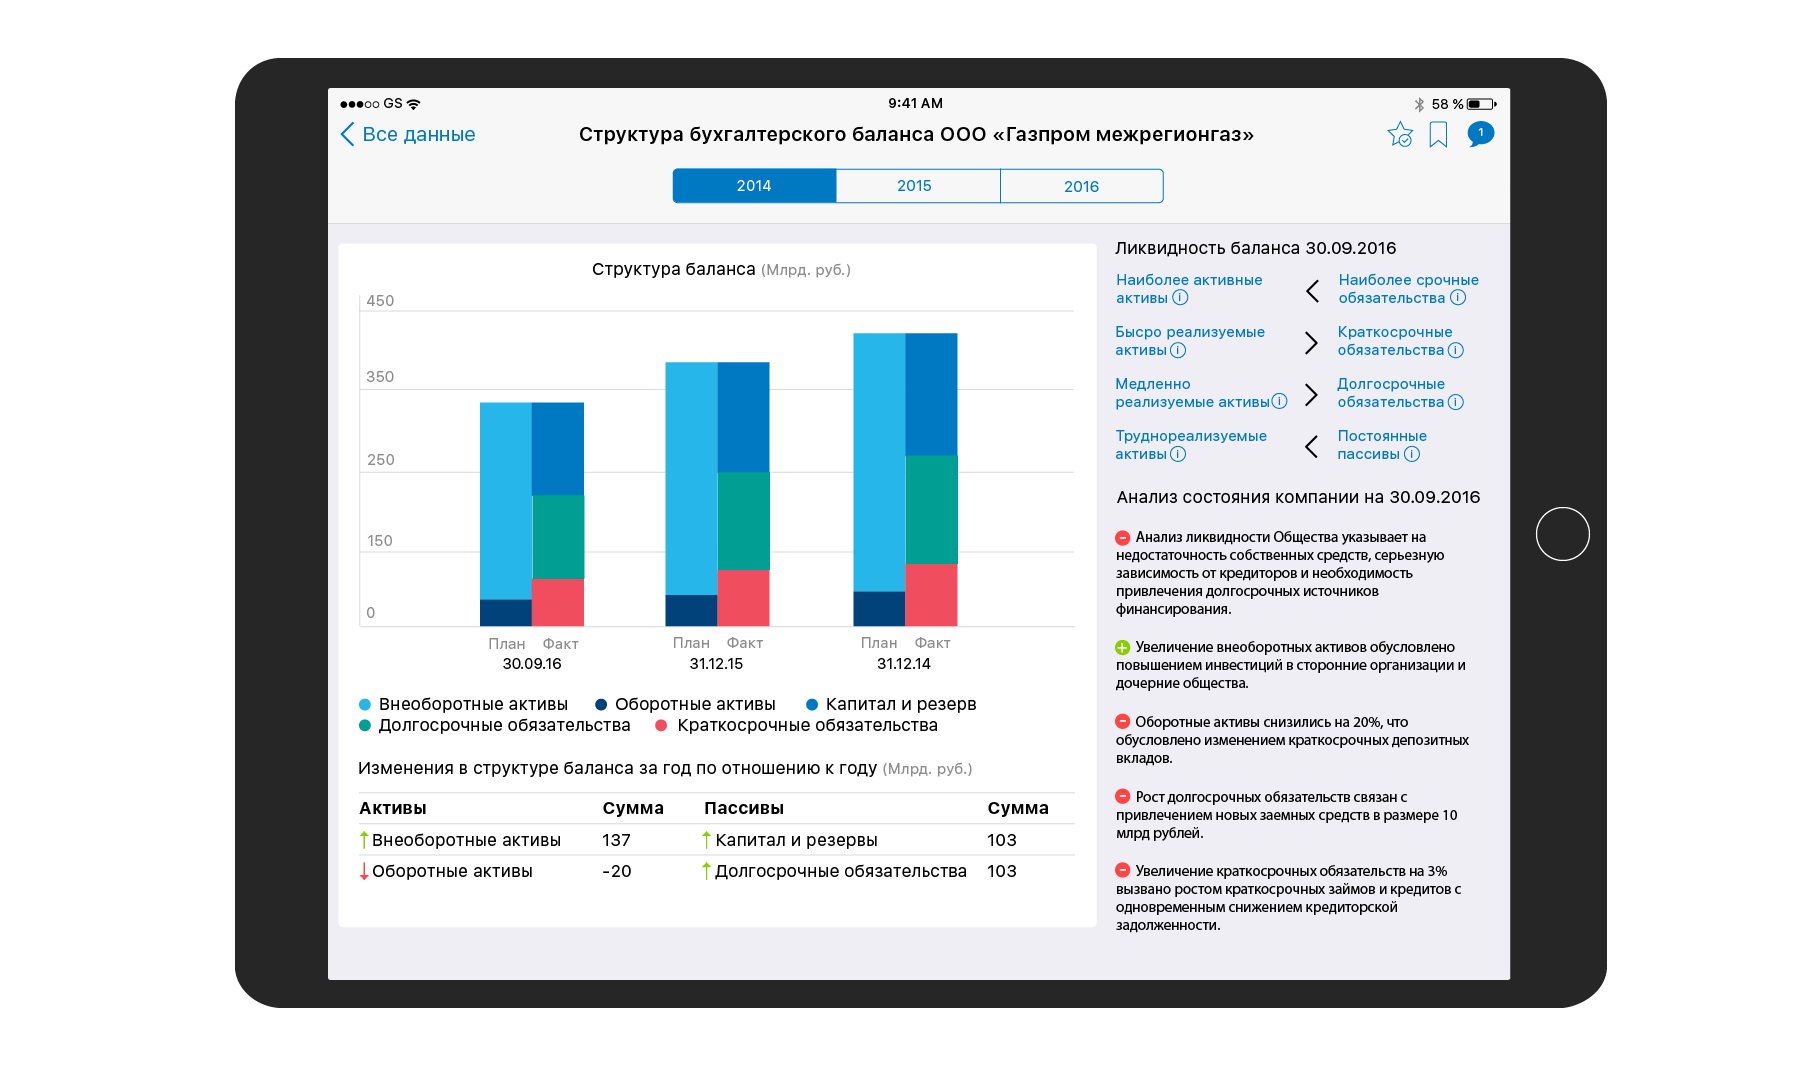Tap the favorites star icon

(1400, 135)
